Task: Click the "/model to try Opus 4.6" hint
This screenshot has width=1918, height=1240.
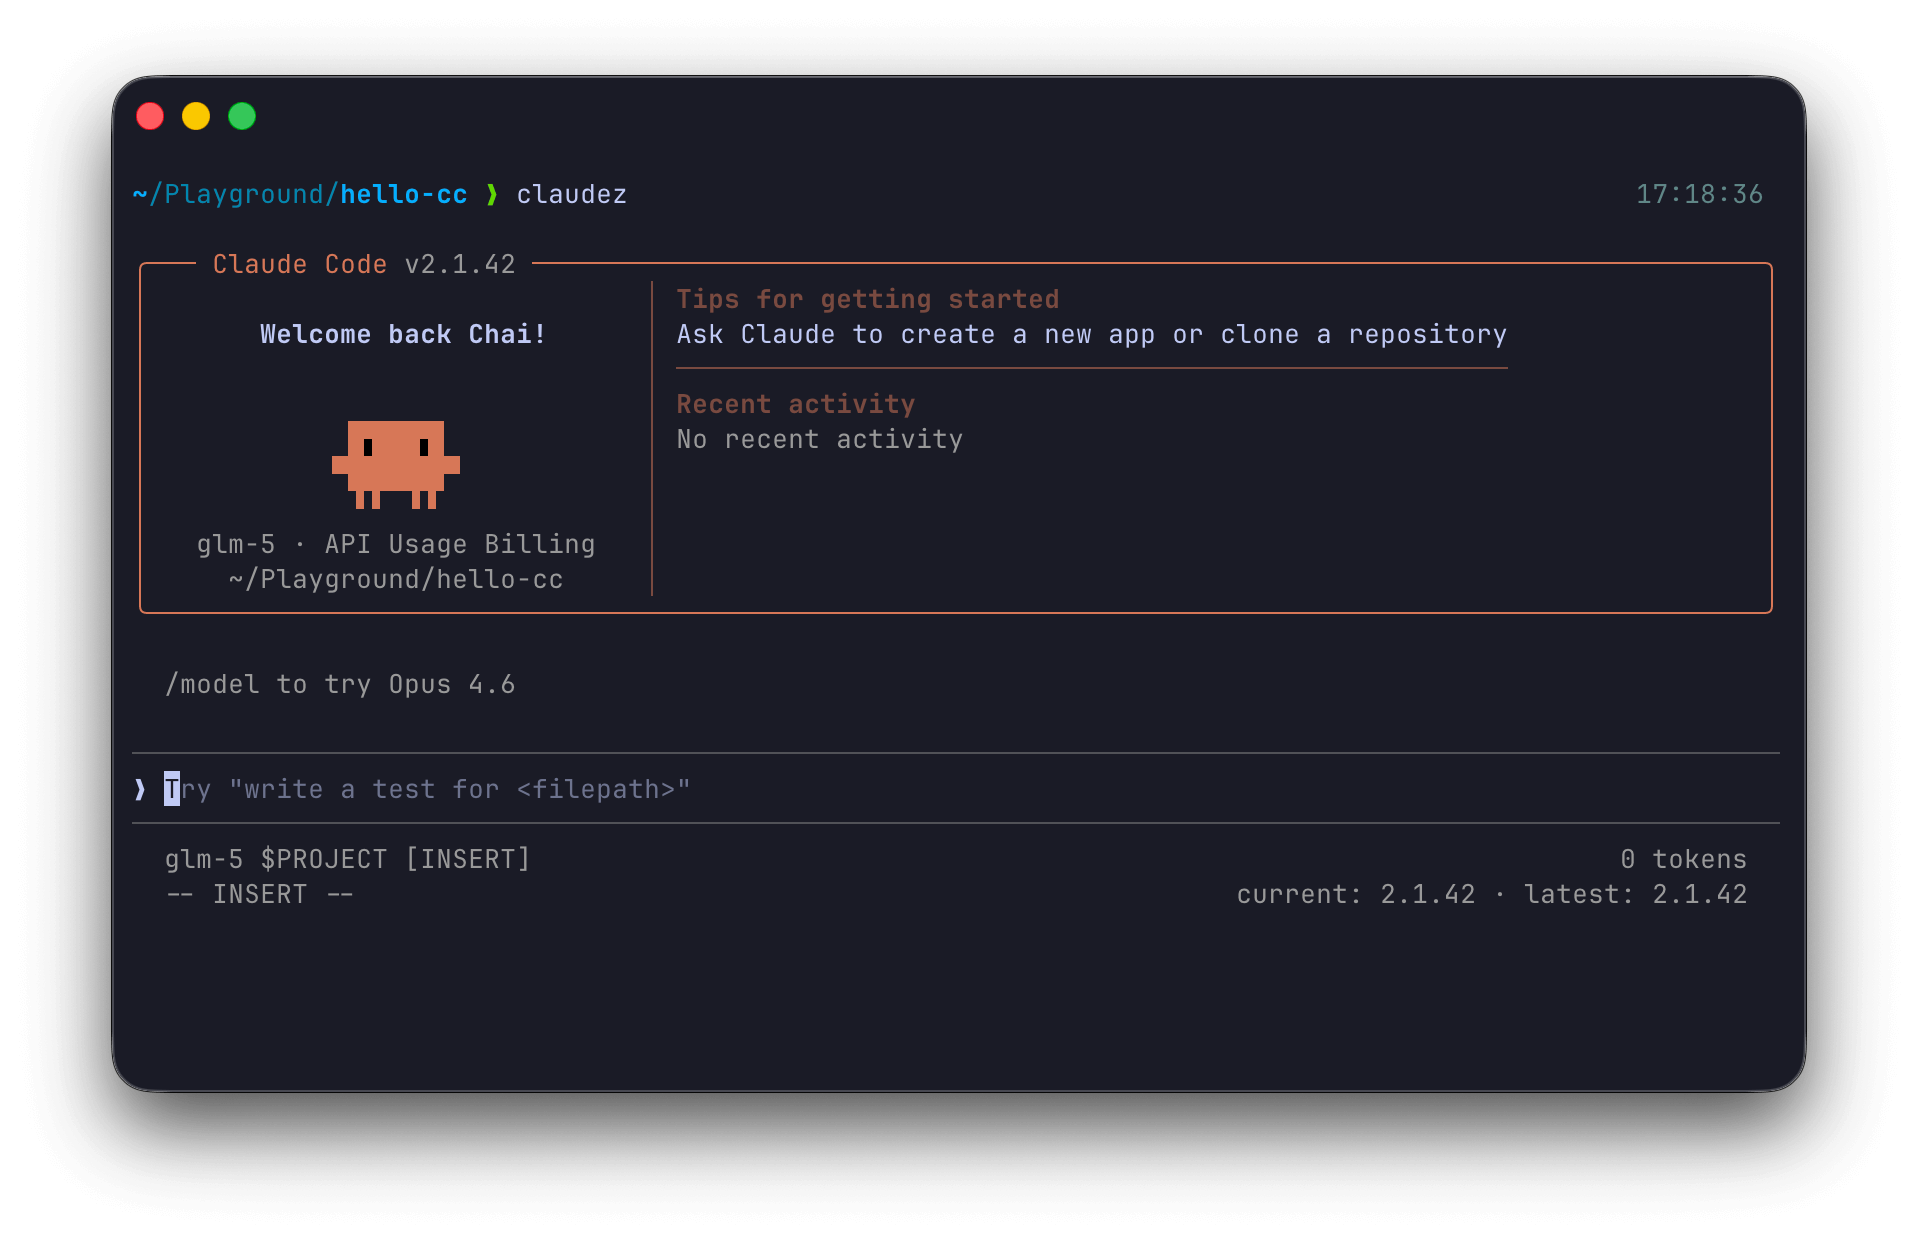Action: (340, 685)
